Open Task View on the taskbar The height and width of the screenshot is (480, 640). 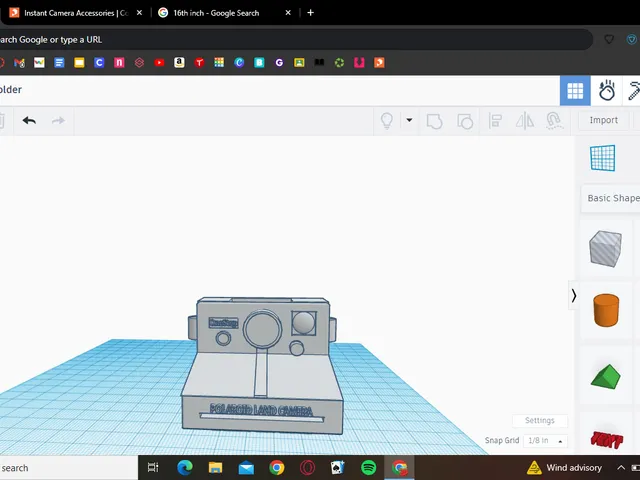(x=153, y=467)
